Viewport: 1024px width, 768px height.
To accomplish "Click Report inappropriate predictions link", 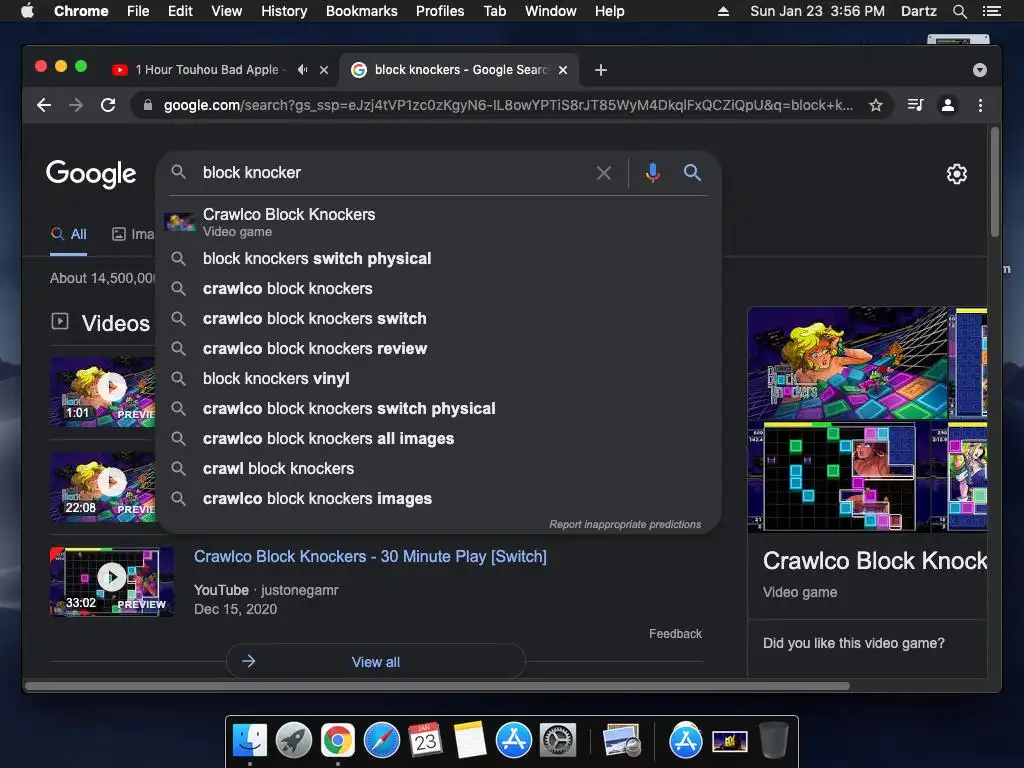I will [x=625, y=524].
